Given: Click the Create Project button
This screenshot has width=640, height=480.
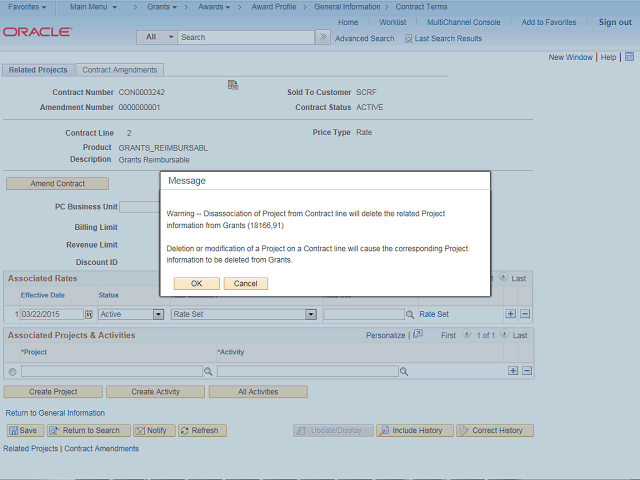Looking at the screenshot, I should (53, 391).
